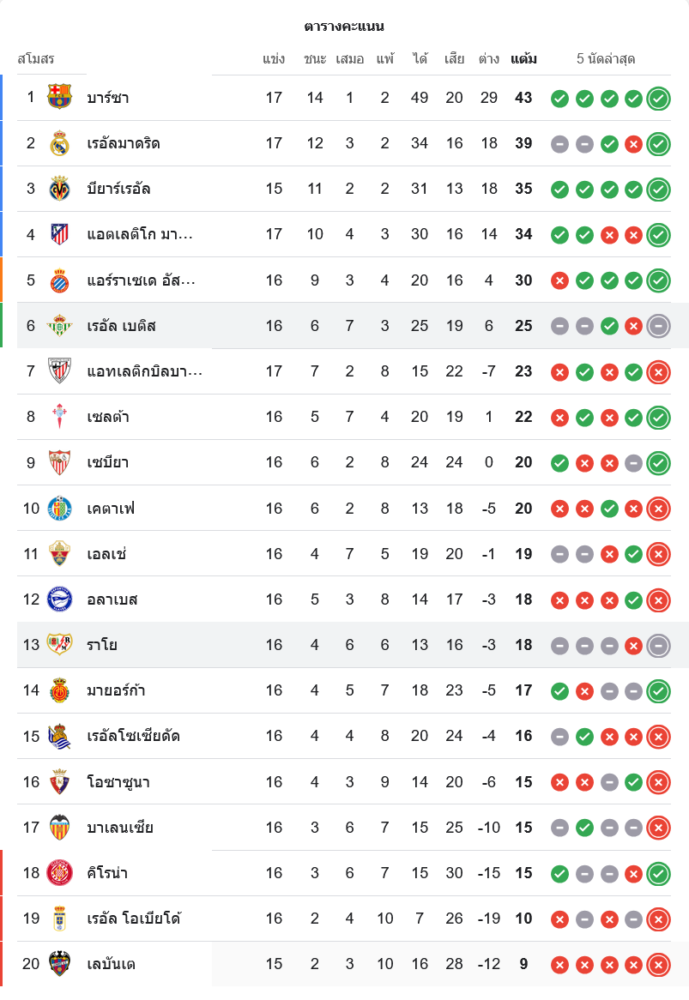This screenshot has height=1000, width=689.
Task: Select the Real Betis crest icon
Action: [60, 325]
